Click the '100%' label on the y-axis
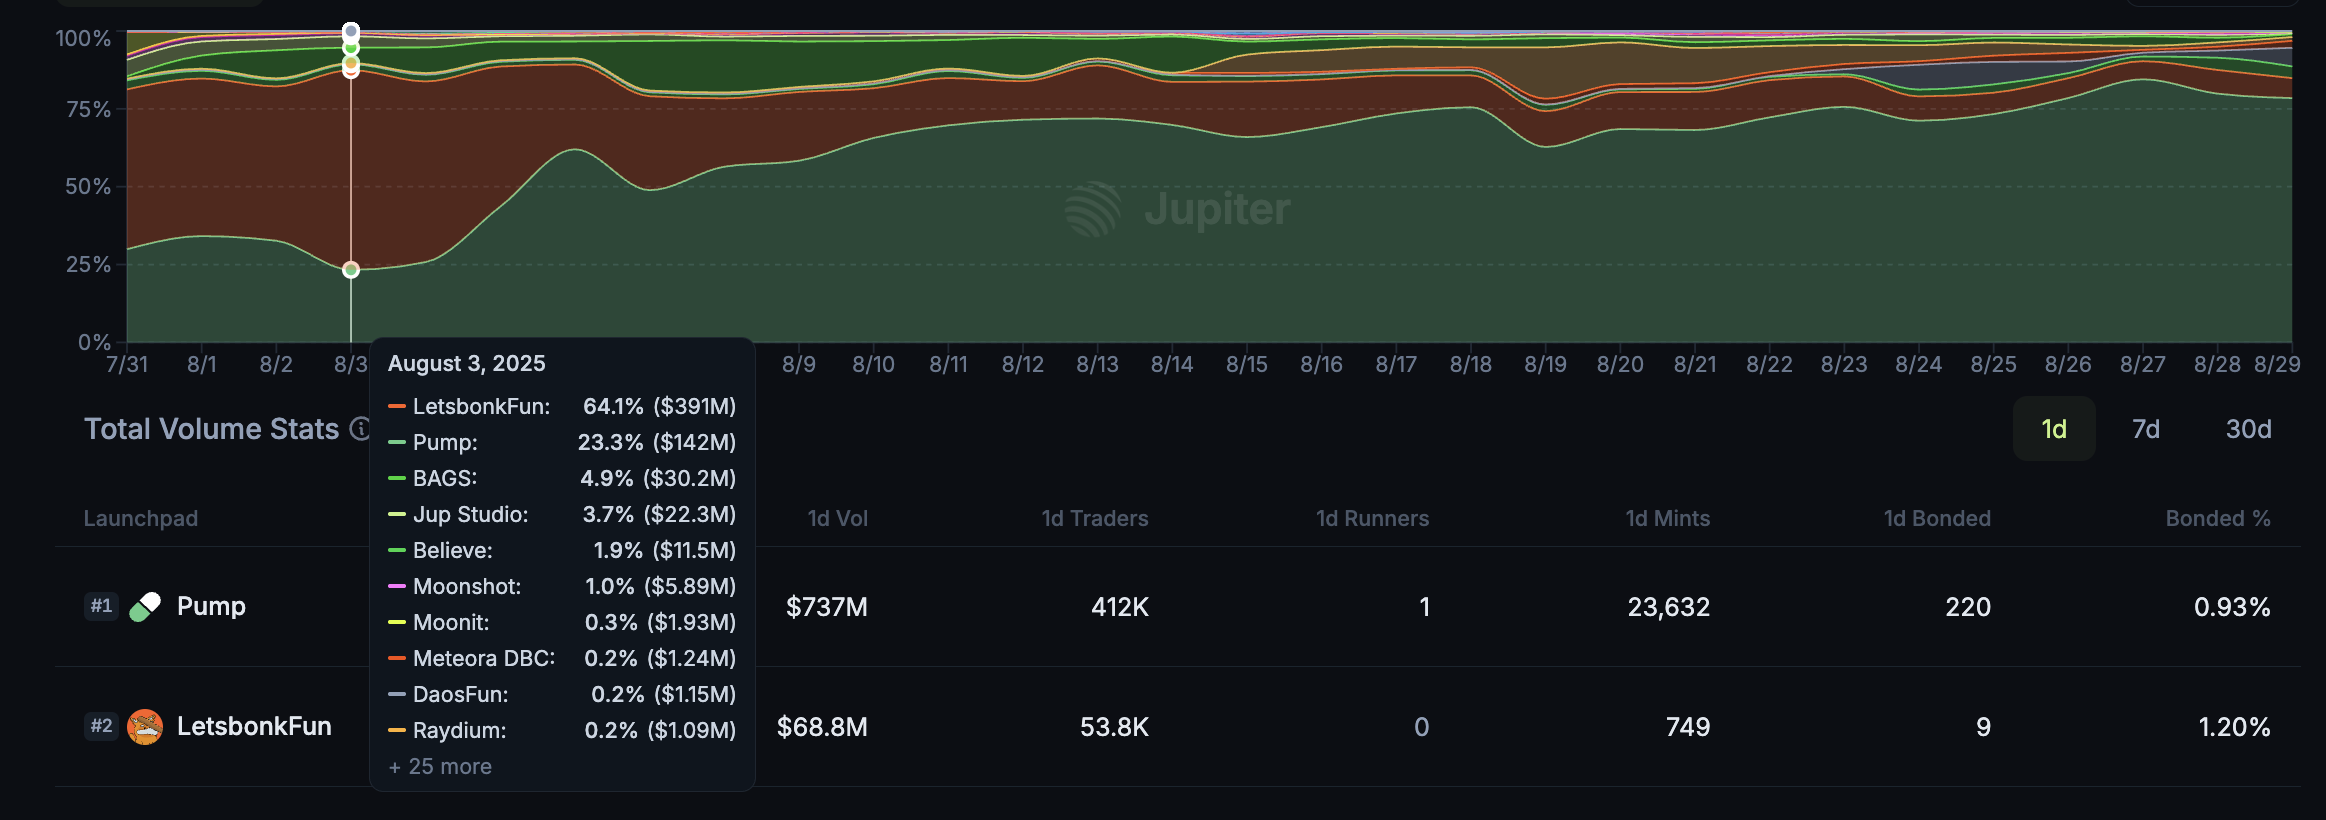2326x820 pixels. coord(83,38)
